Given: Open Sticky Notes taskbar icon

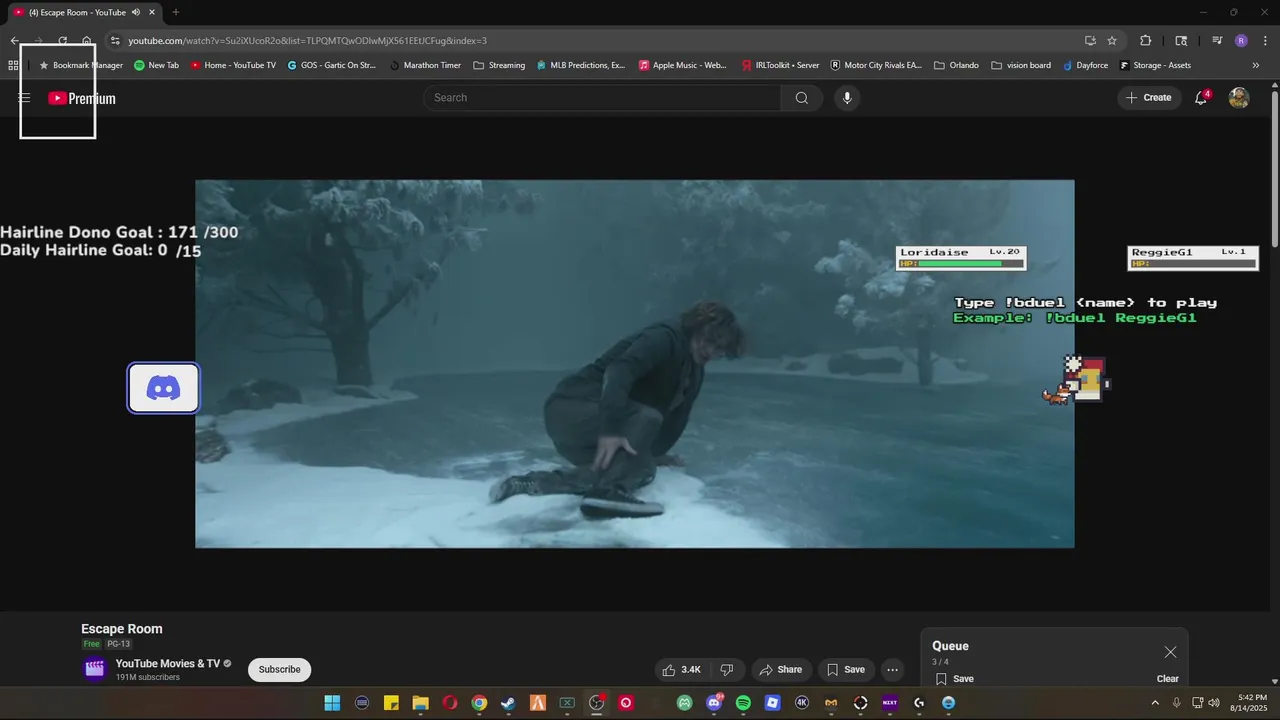Looking at the screenshot, I should [x=391, y=703].
